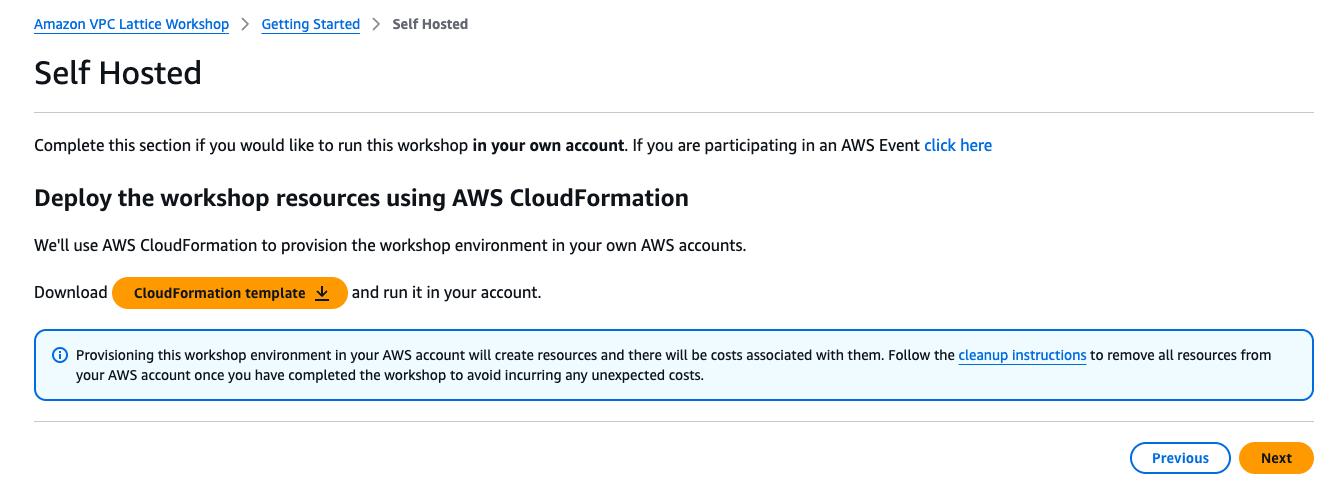This screenshot has height=496, width=1338.
Task: Click the "We'll use AWS CloudFormation" paragraph
Action: point(390,245)
